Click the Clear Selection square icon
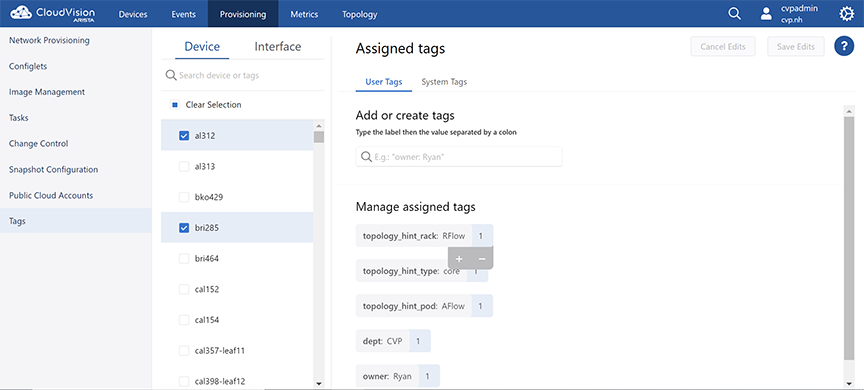 175,105
